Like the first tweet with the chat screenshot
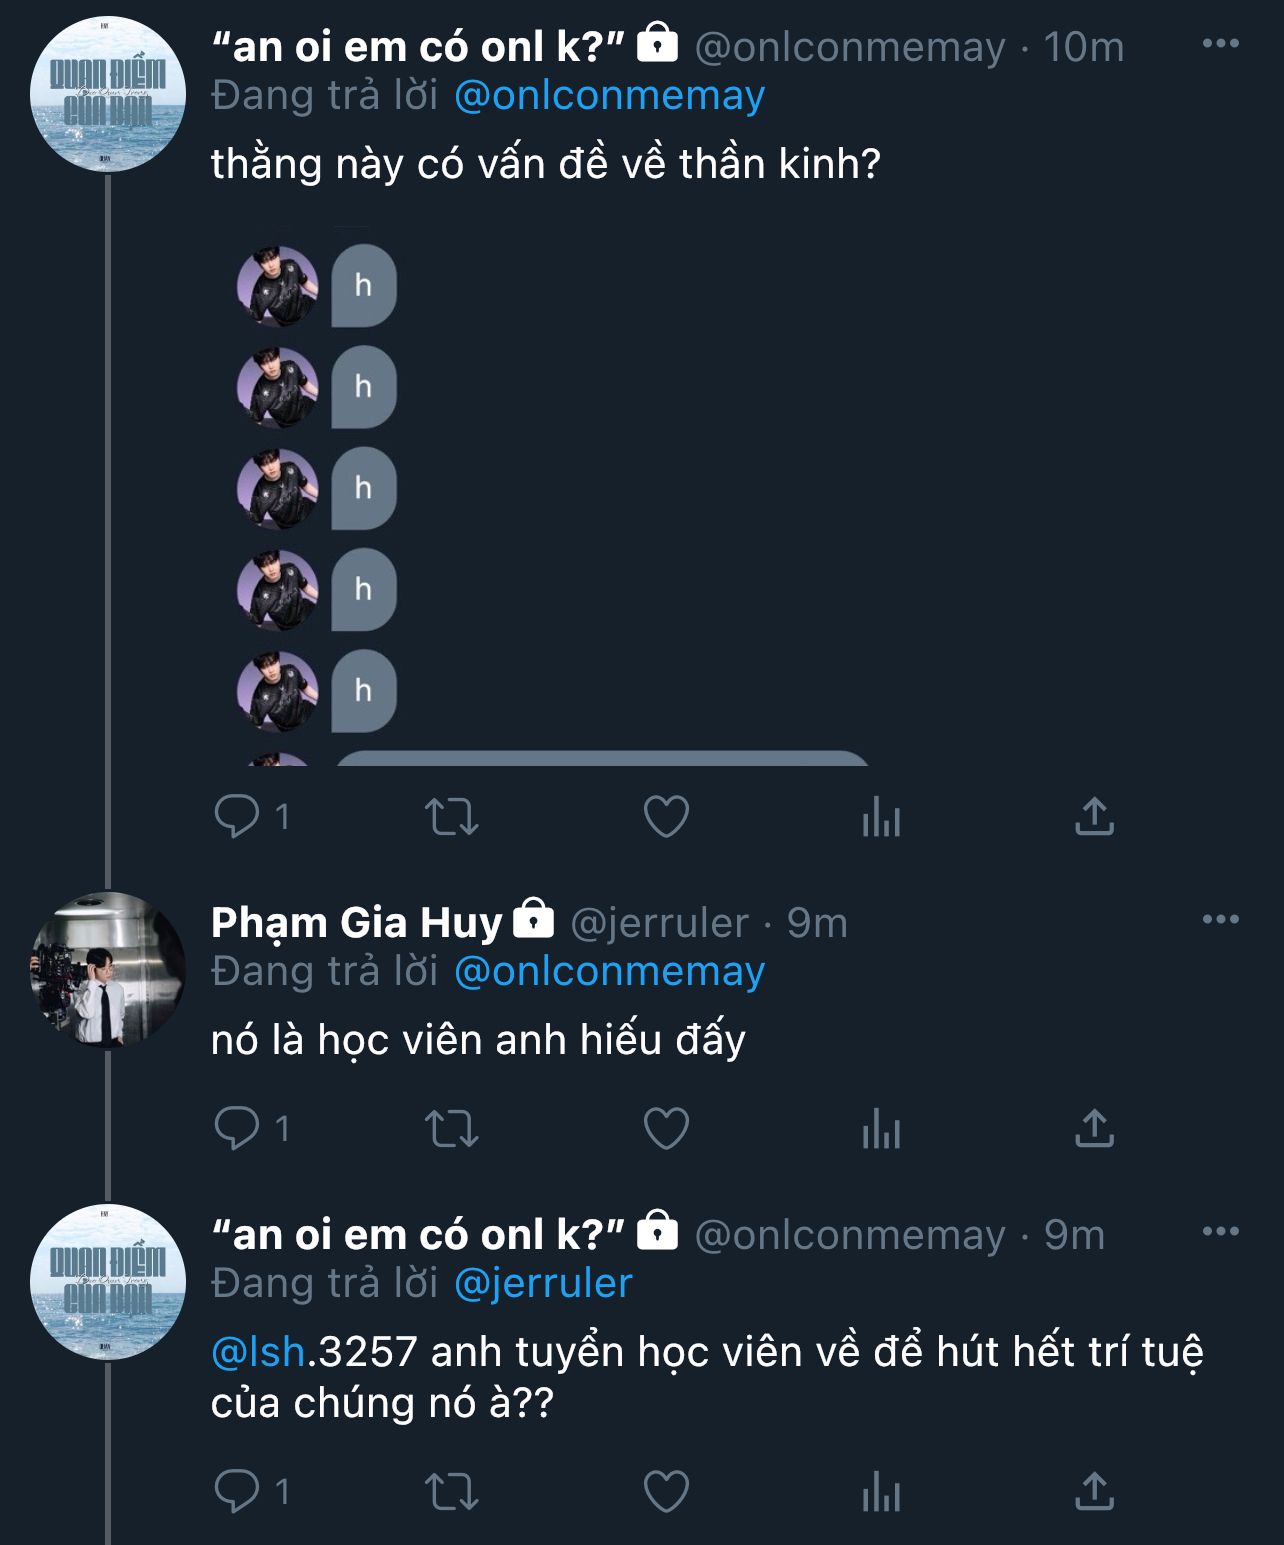This screenshot has width=1284, height=1545. [x=666, y=817]
